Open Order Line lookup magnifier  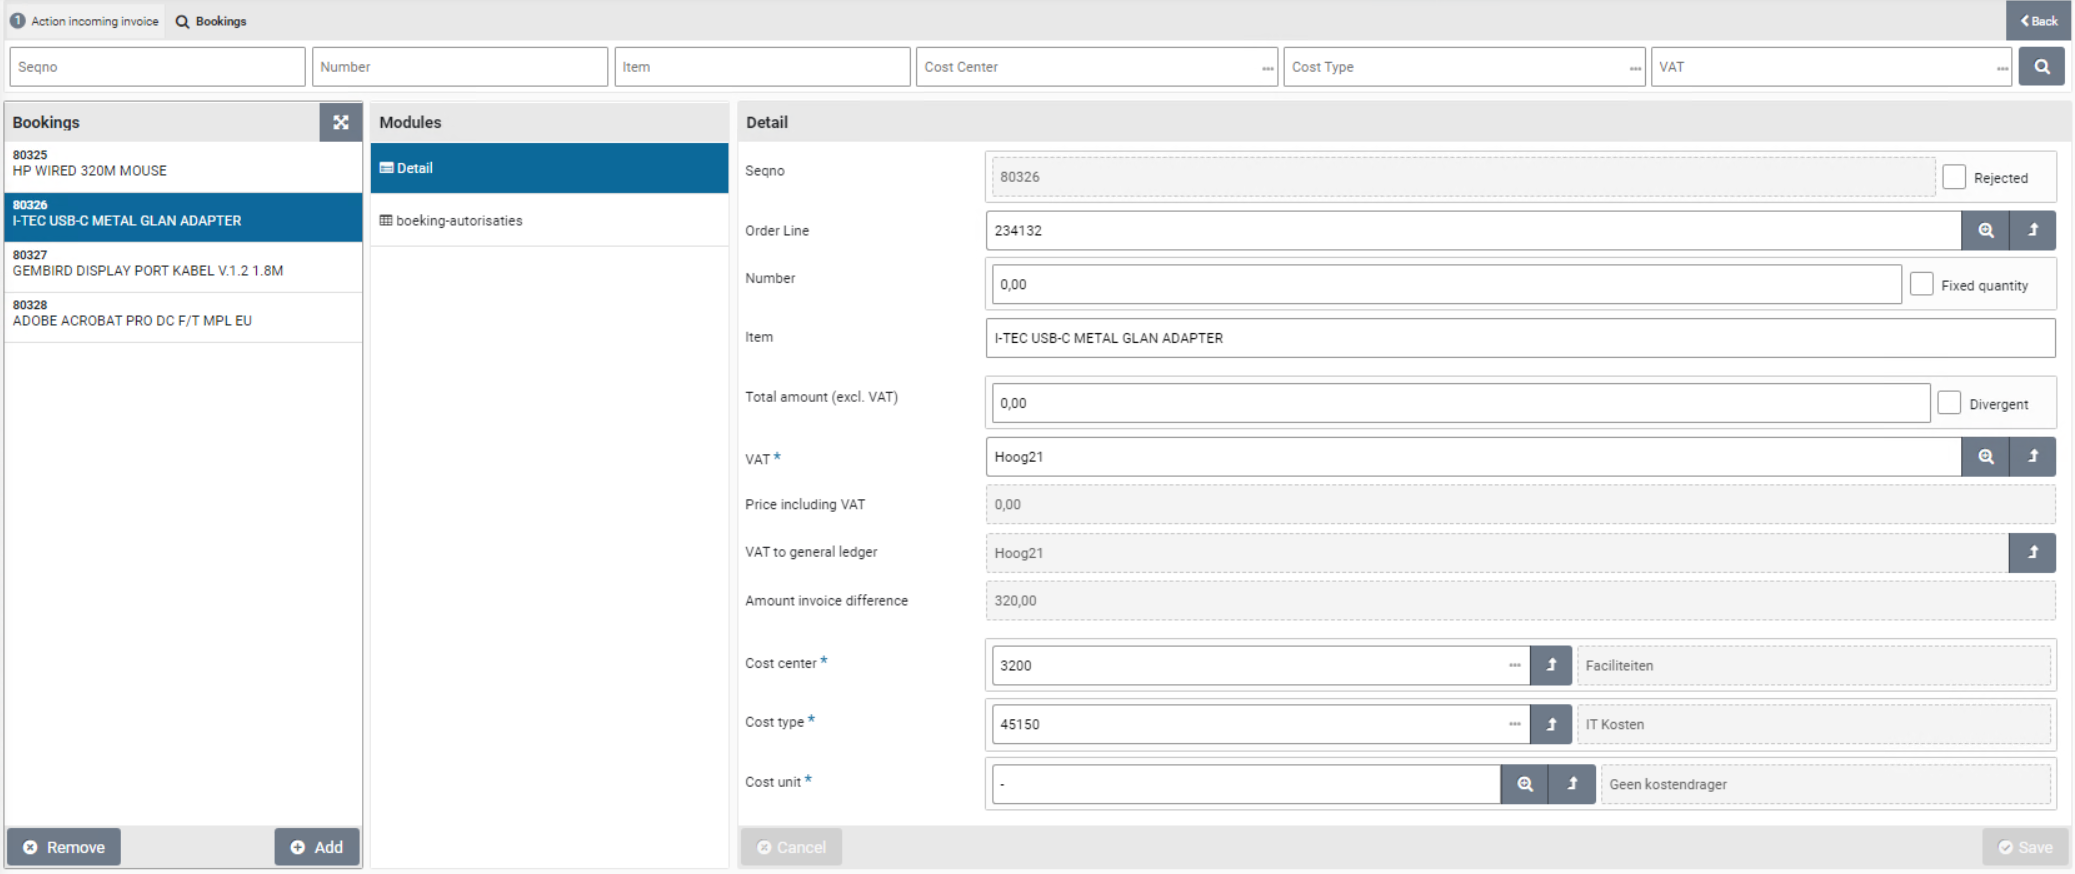[1985, 230]
